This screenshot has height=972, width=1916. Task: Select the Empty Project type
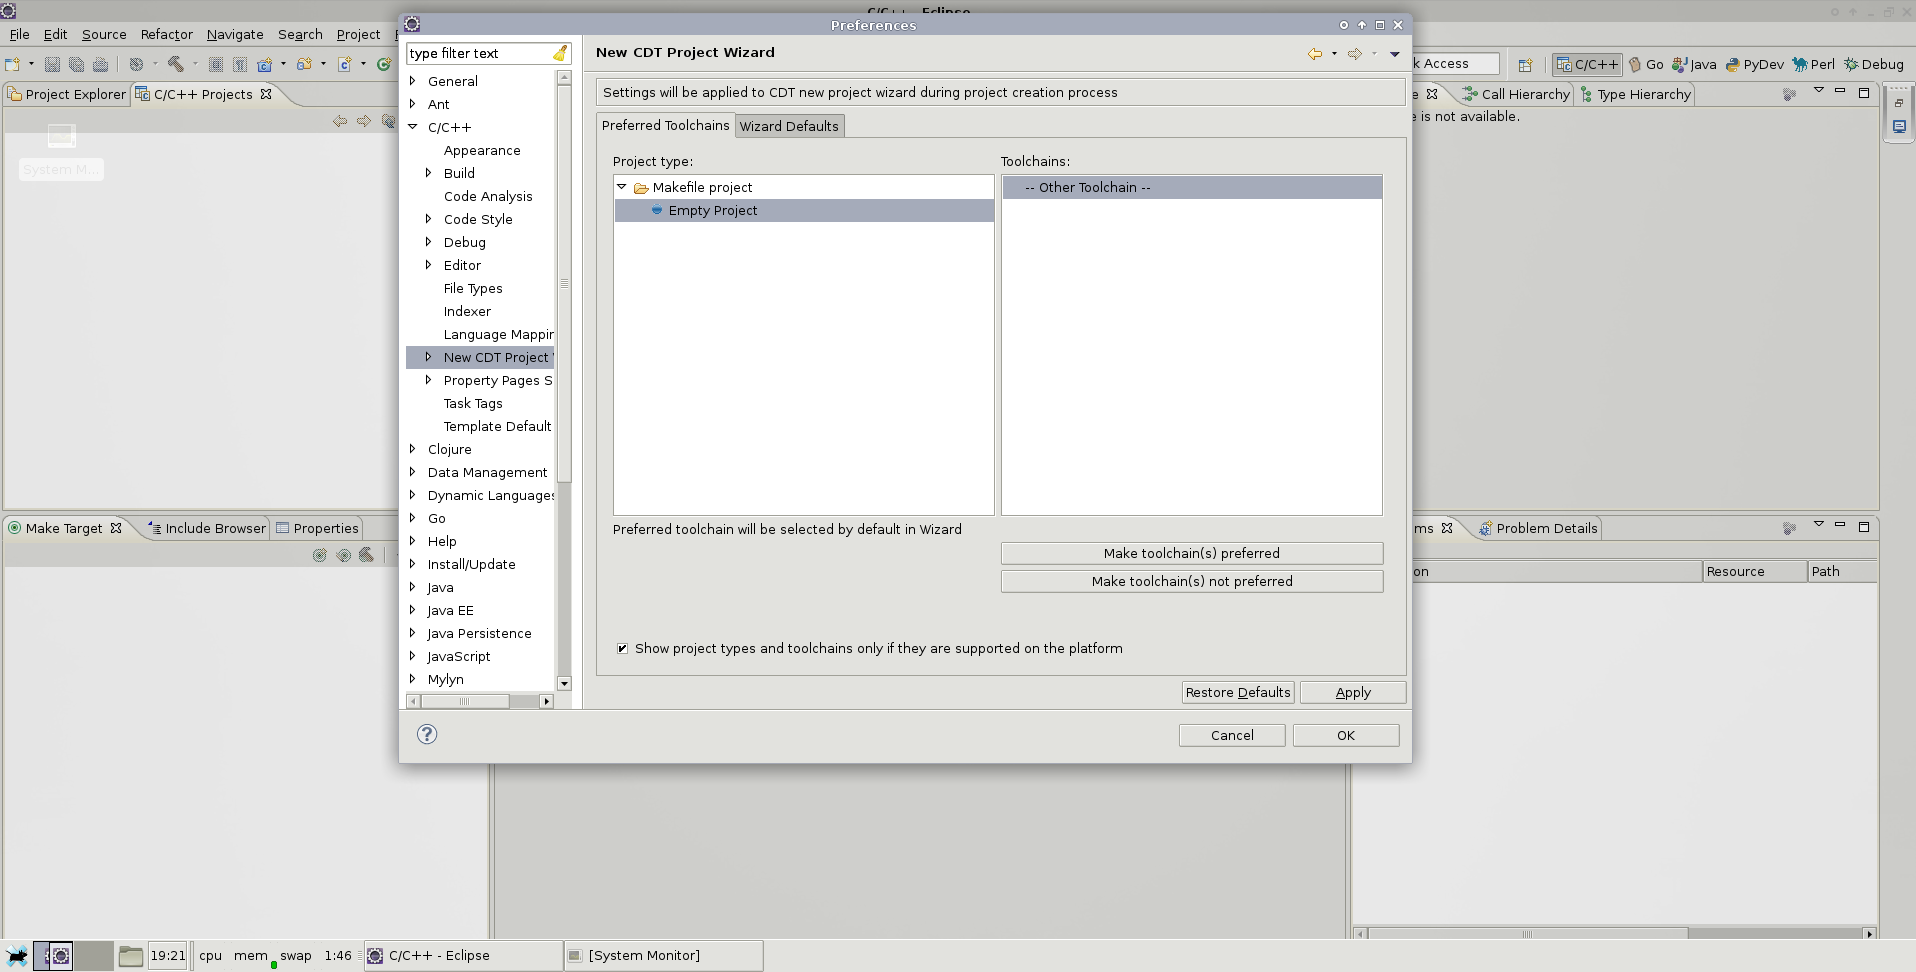tap(804, 210)
